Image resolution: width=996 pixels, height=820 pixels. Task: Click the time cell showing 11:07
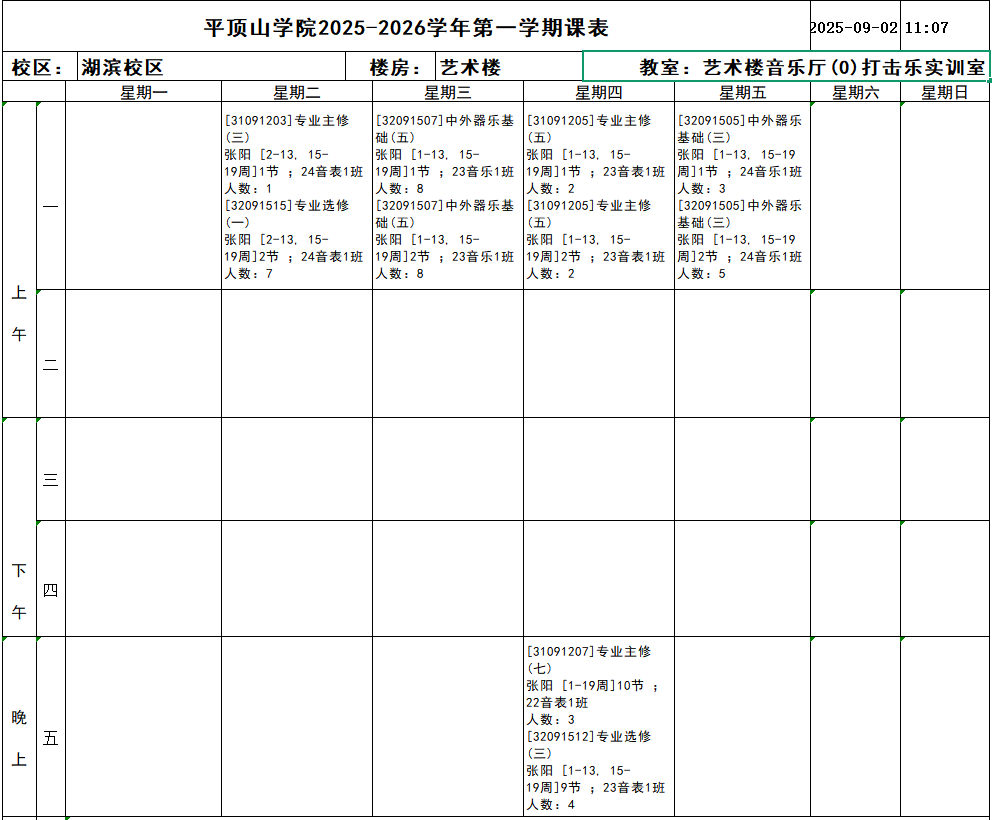[x=926, y=28]
